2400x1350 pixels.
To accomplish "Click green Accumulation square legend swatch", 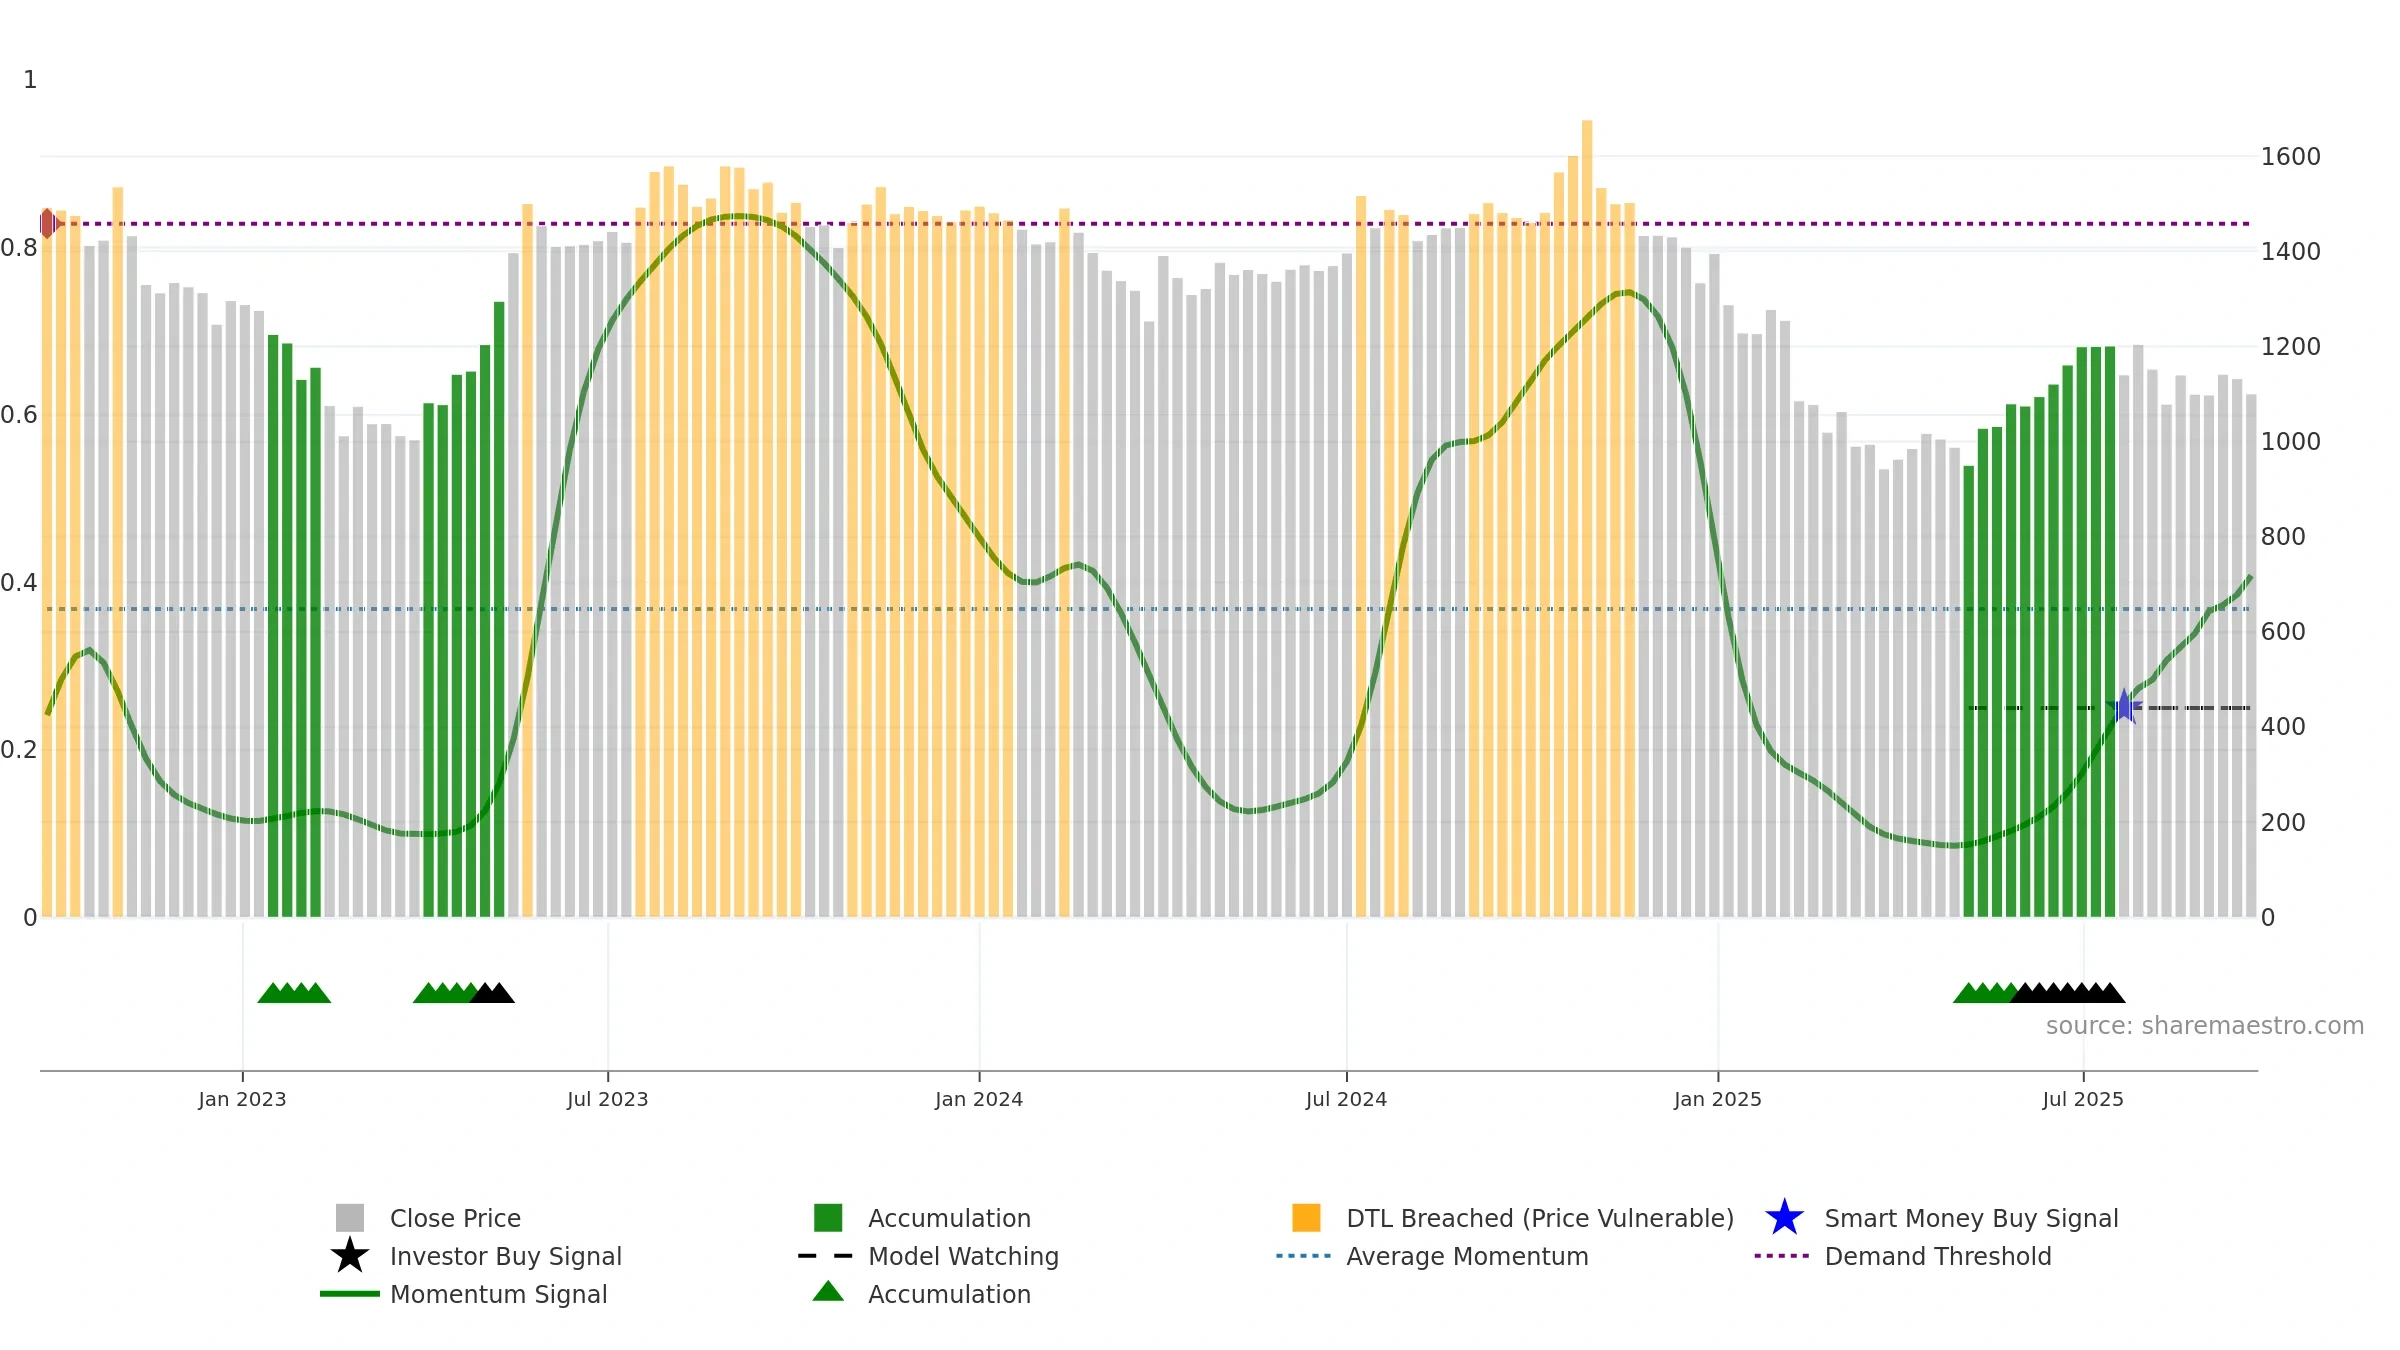I will point(828,1218).
